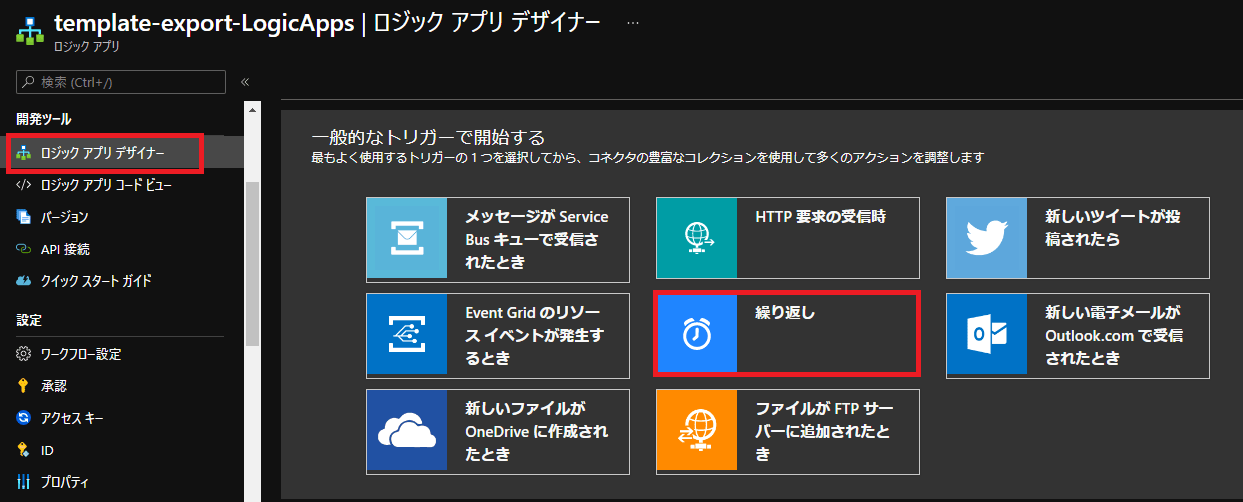Click the key icon beside ID
The height and width of the screenshot is (502, 1243).
pos(24,450)
